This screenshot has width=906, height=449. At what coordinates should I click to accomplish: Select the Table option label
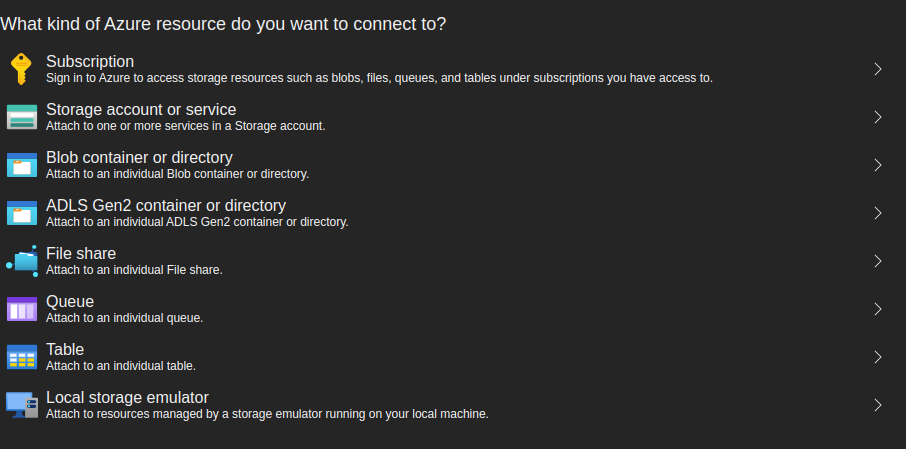point(65,350)
